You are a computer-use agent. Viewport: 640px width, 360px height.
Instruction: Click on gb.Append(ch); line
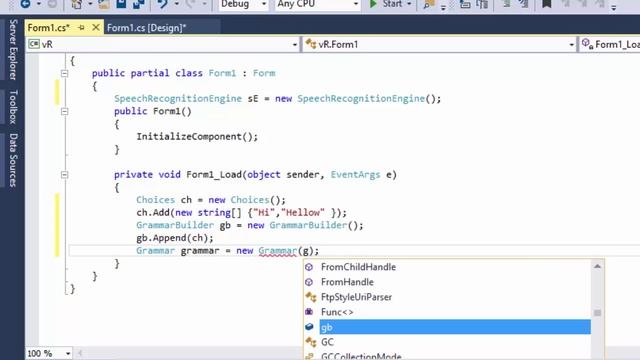coord(175,238)
